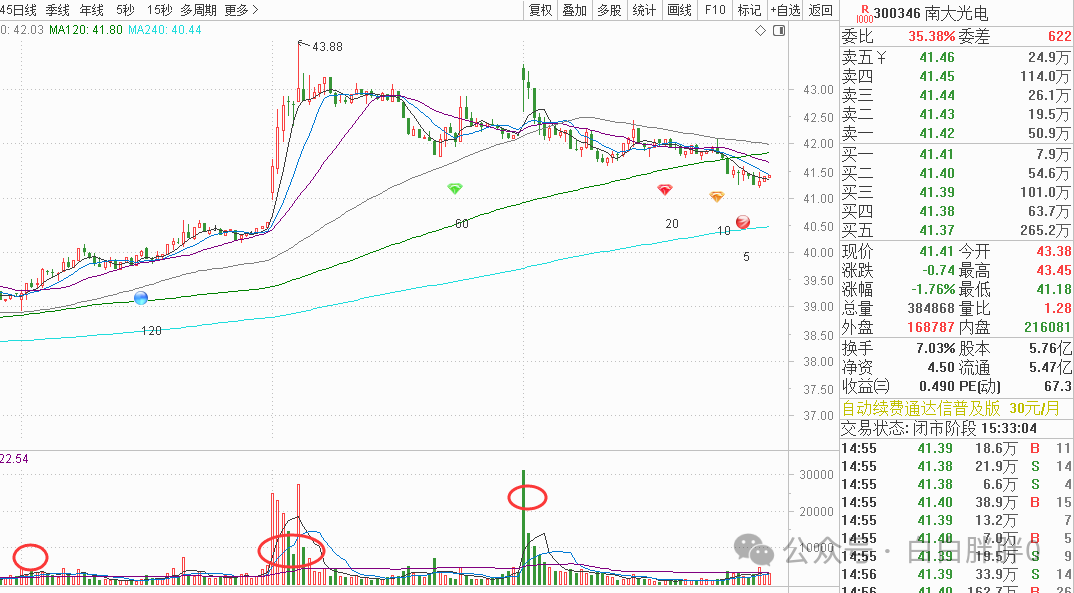The width and height of the screenshot is (1074, 593).
Task: Open the 多股 multi-stock view
Action: tap(610, 10)
